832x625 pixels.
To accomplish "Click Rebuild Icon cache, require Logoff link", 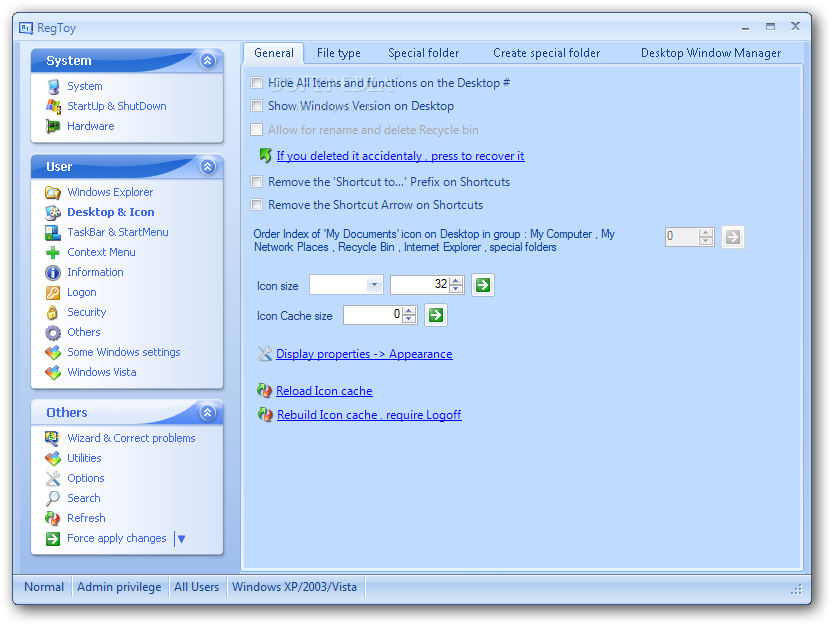I will [x=369, y=415].
